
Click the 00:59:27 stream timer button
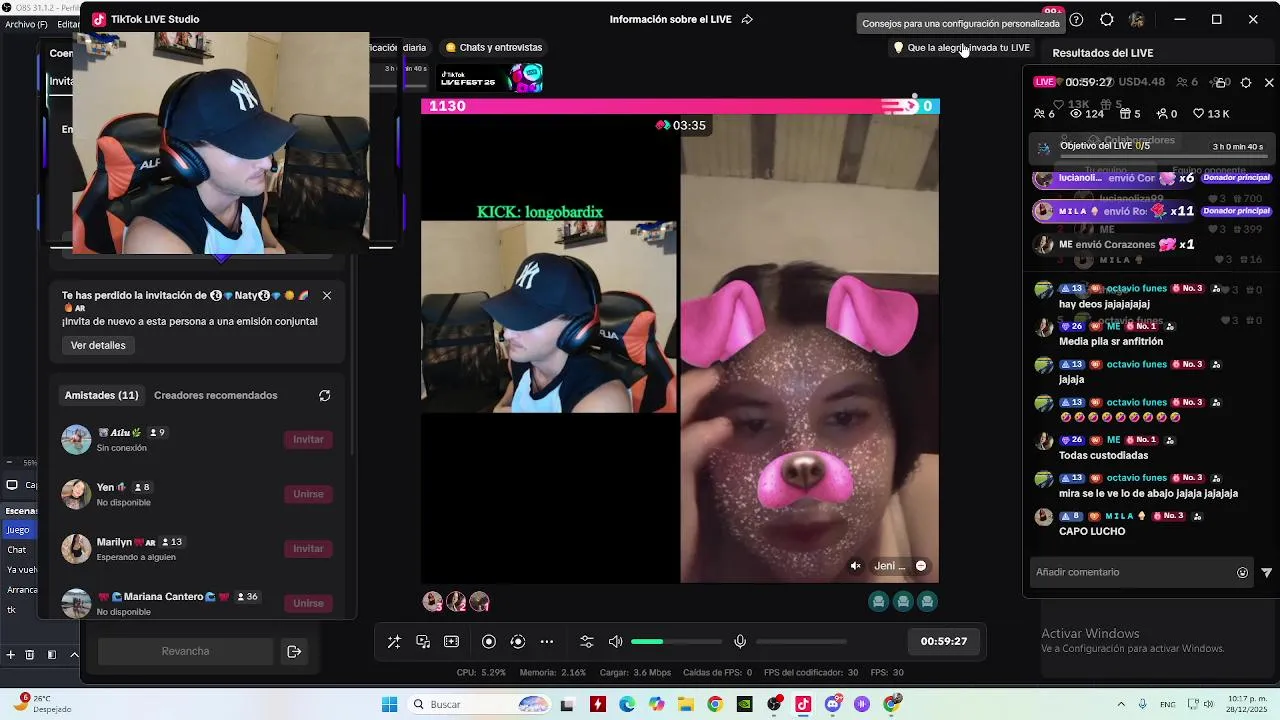tap(944, 642)
